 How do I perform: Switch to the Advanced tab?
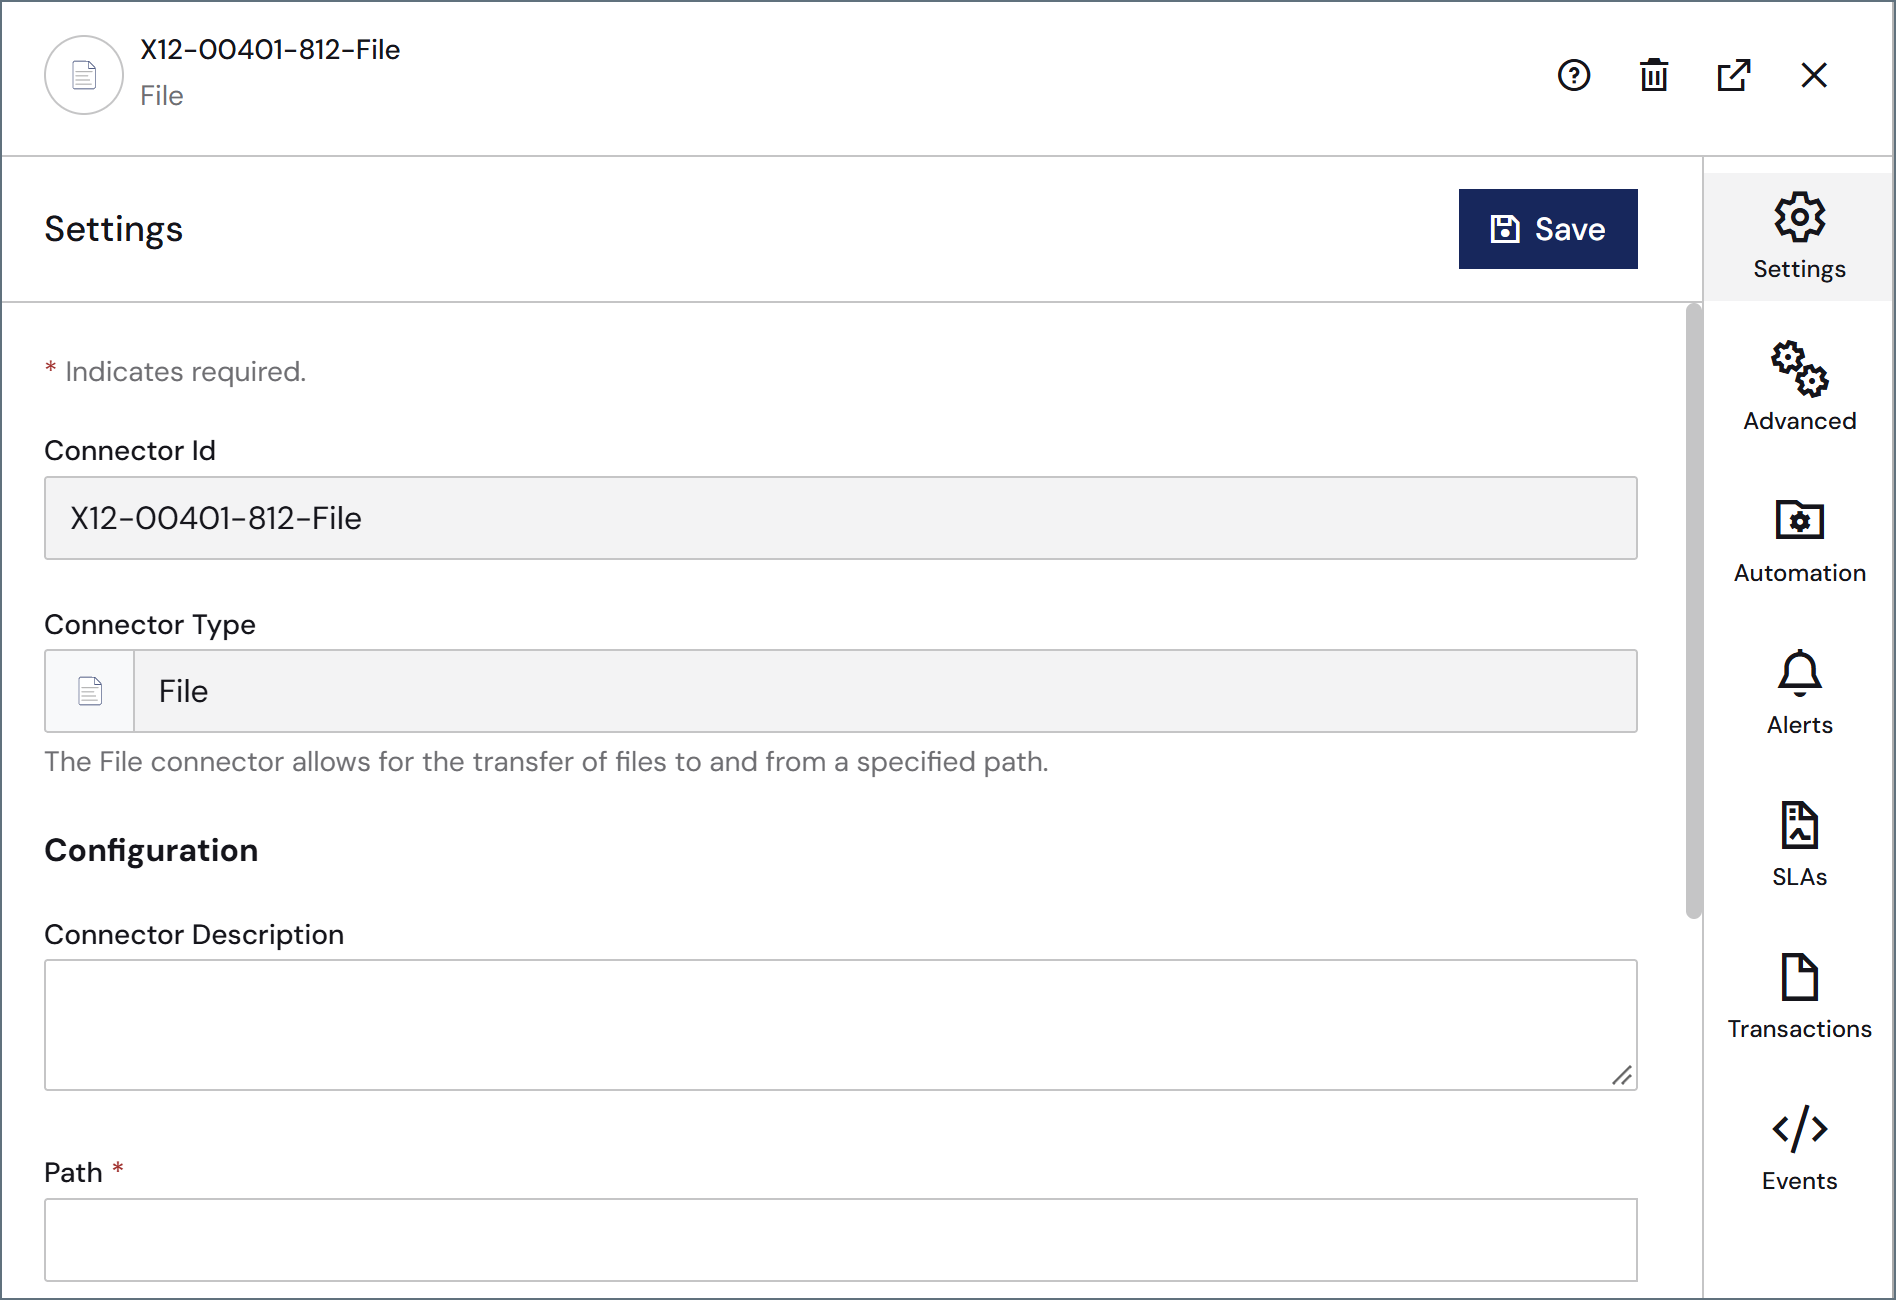point(1799,388)
